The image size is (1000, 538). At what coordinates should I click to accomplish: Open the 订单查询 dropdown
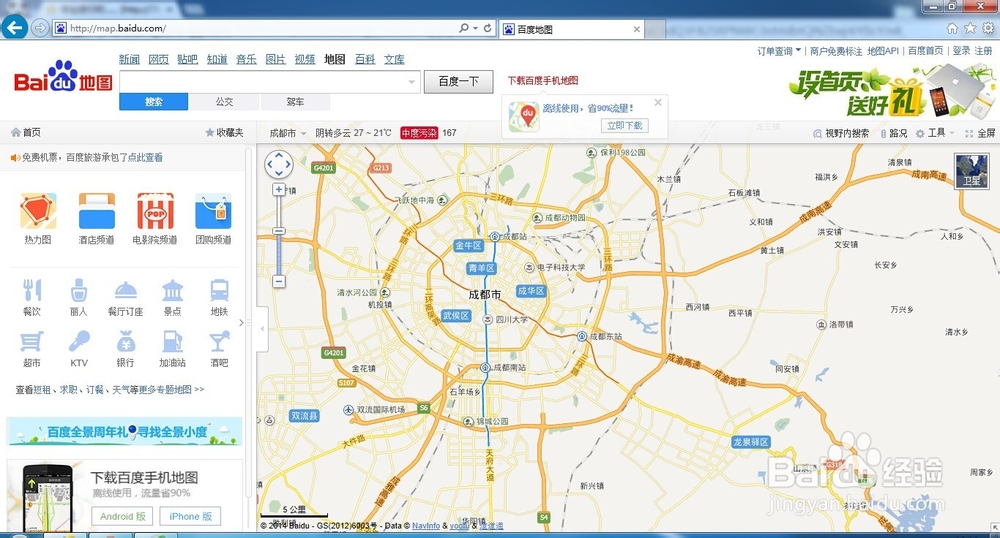pos(779,51)
